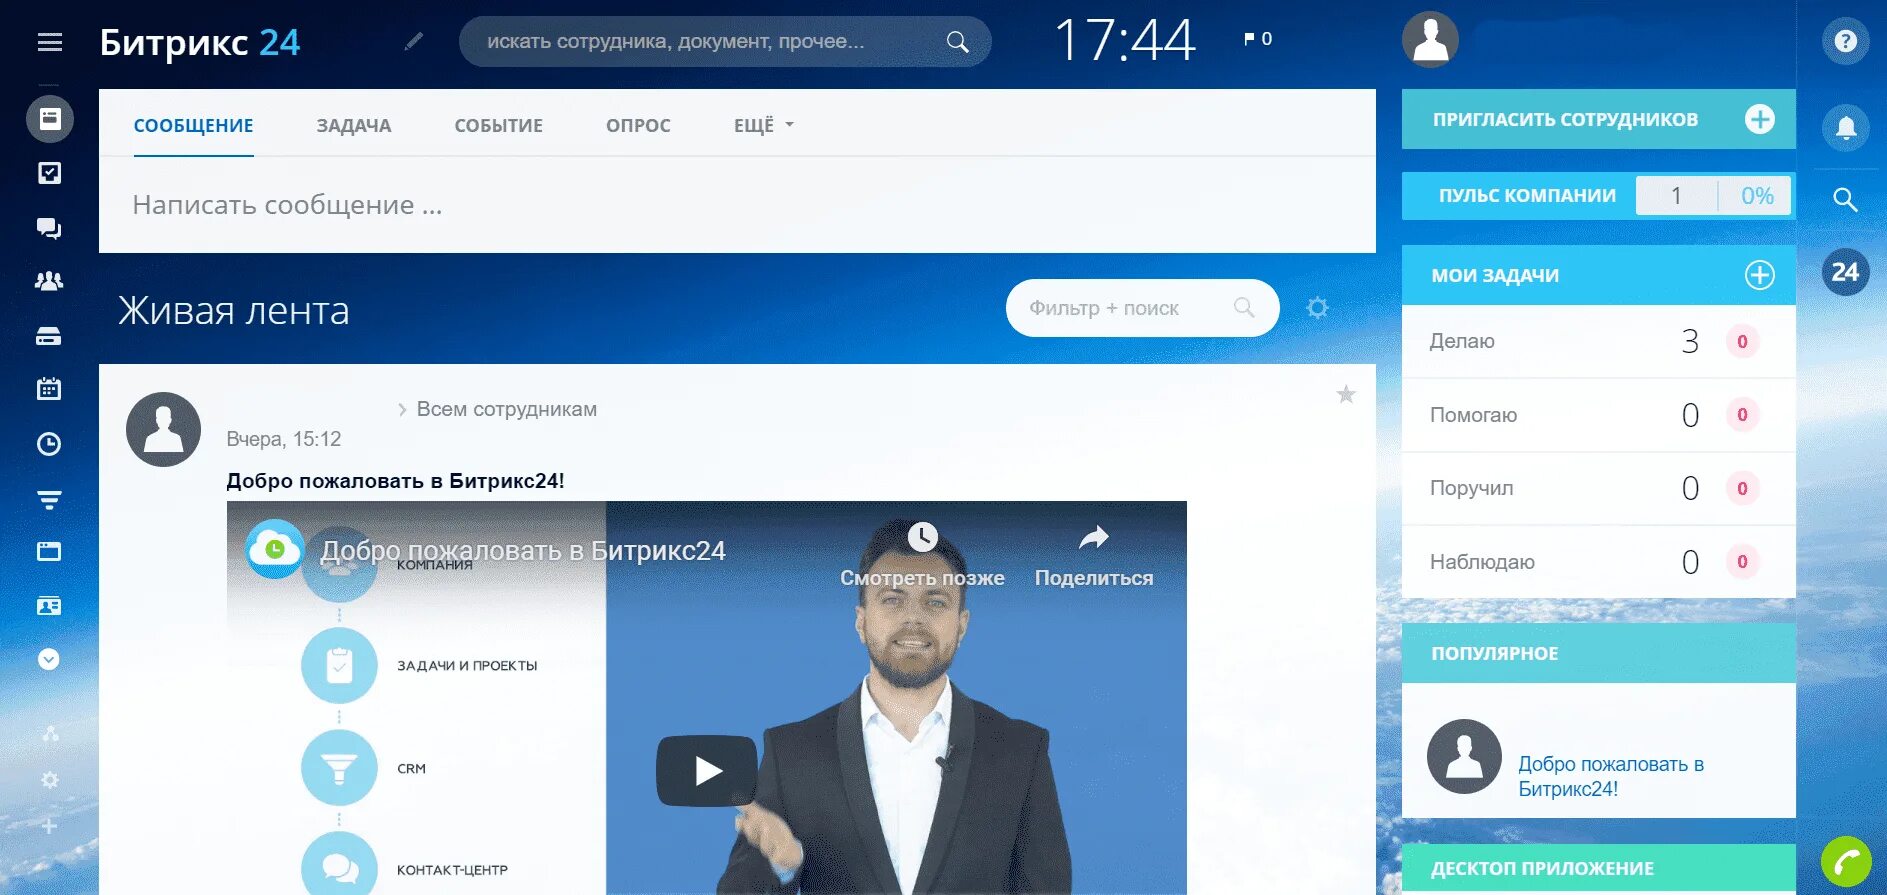Image resolution: width=1887 pixels, height=895 pixels.
Task: Open the Workgroups people sidebar icon
Action: click(49, 281)
